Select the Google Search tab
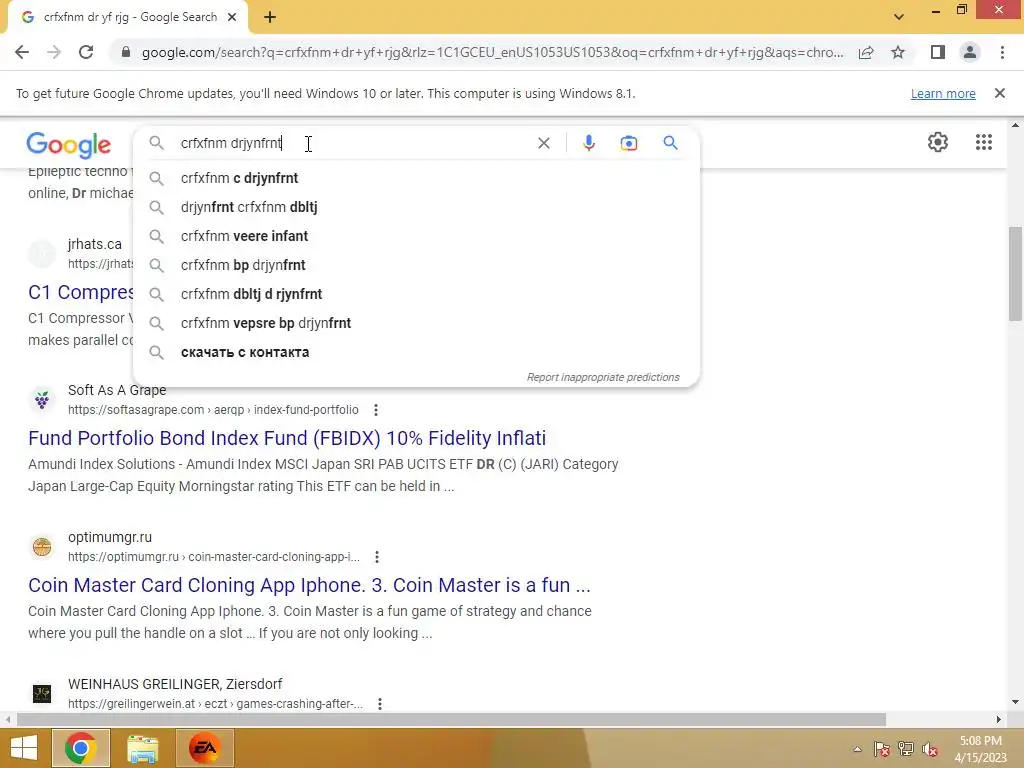The width and height of the screenshot is (1024, 768). pos(128,17)
